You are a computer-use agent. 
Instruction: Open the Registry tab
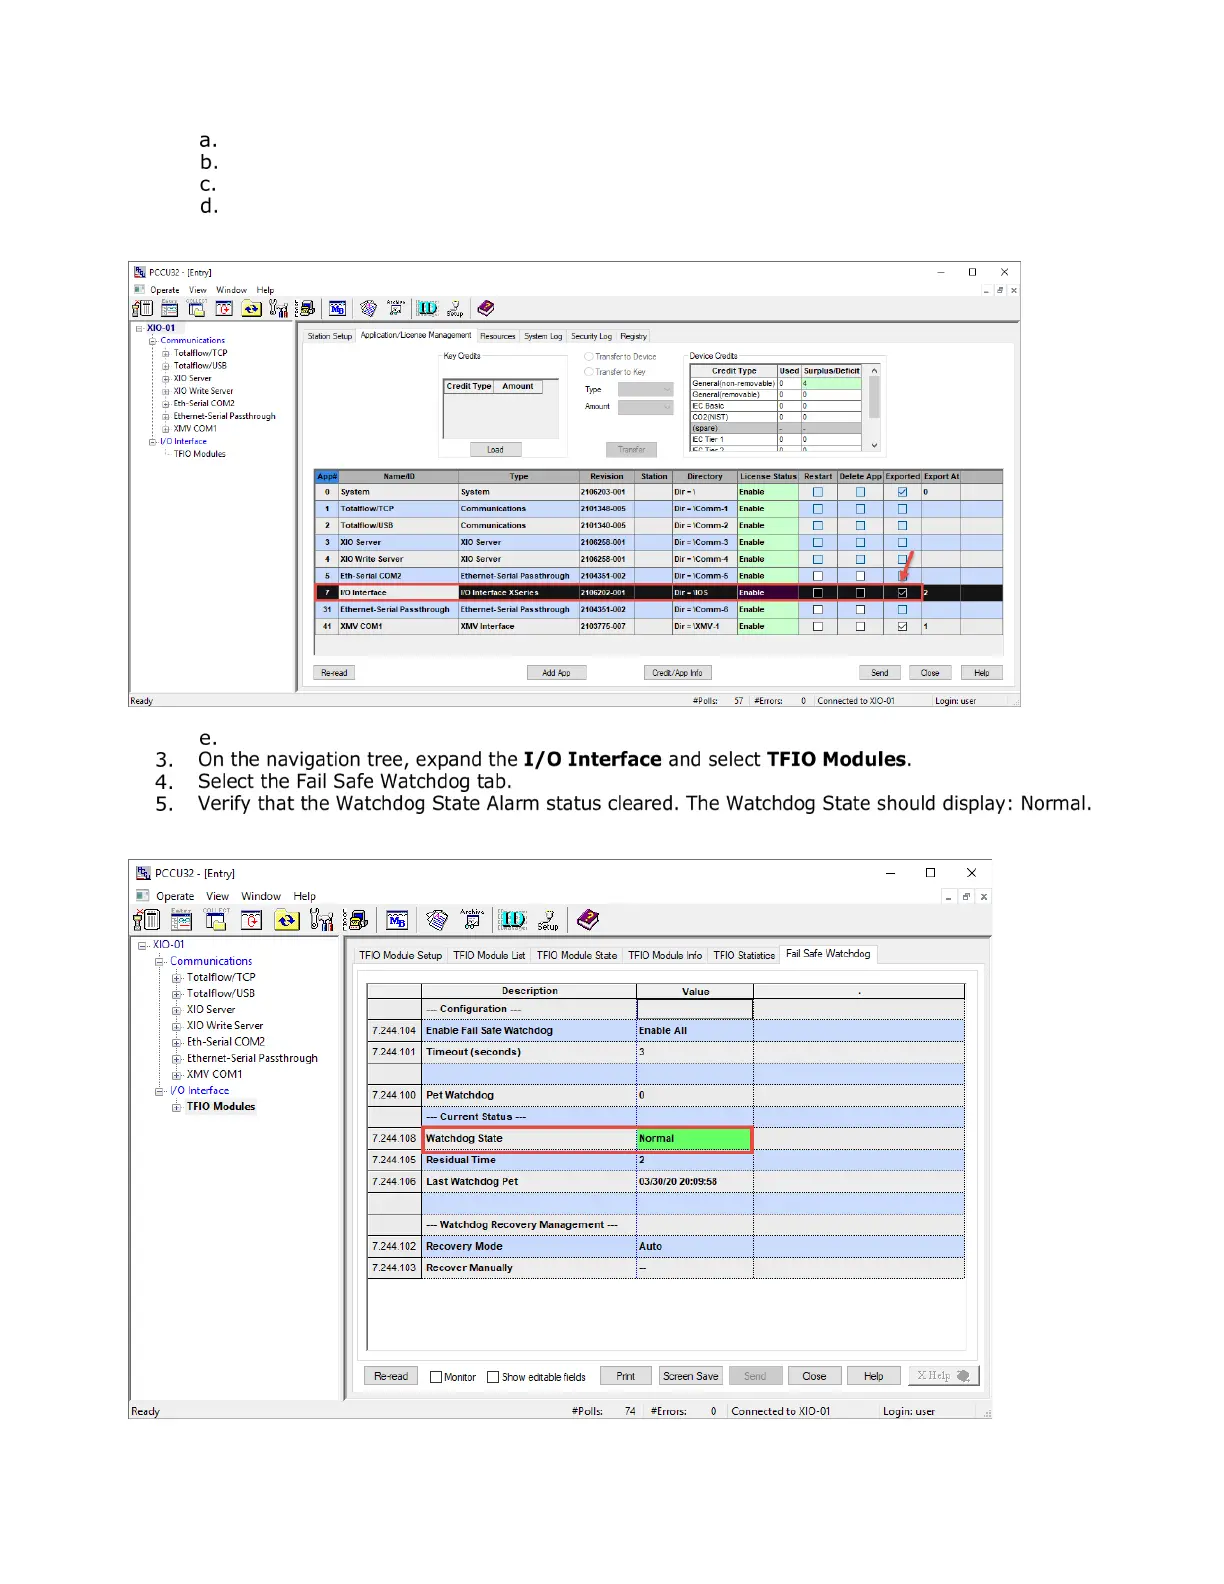click(x=633, y=336)
